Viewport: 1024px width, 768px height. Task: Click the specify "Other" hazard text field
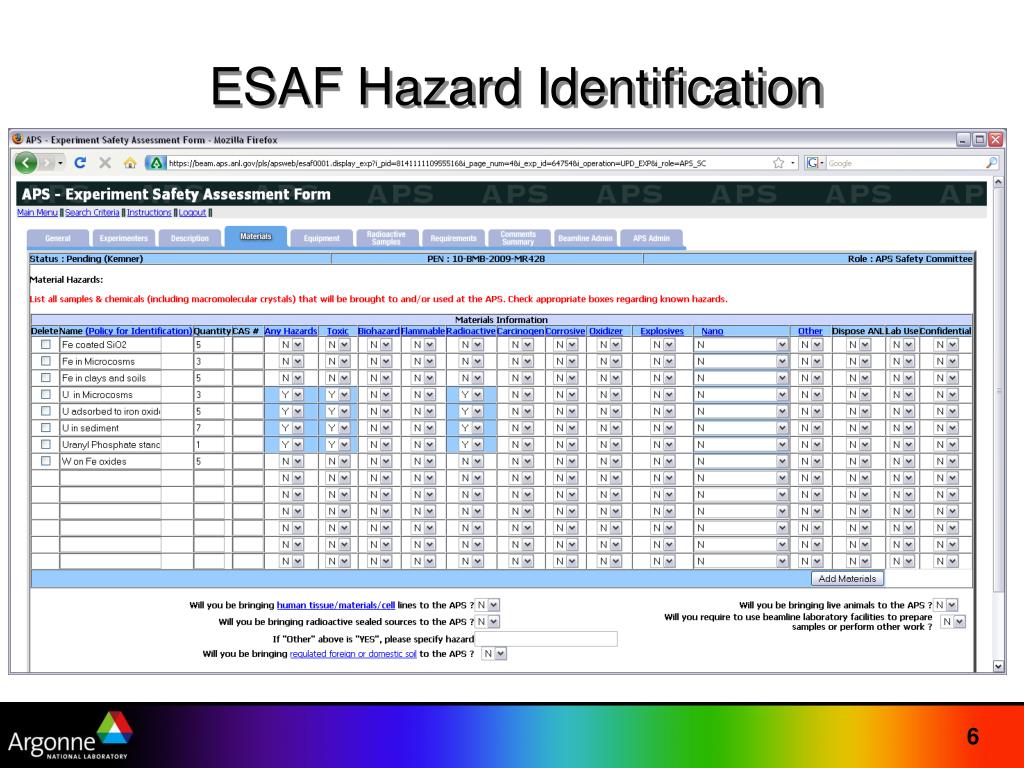546,639
